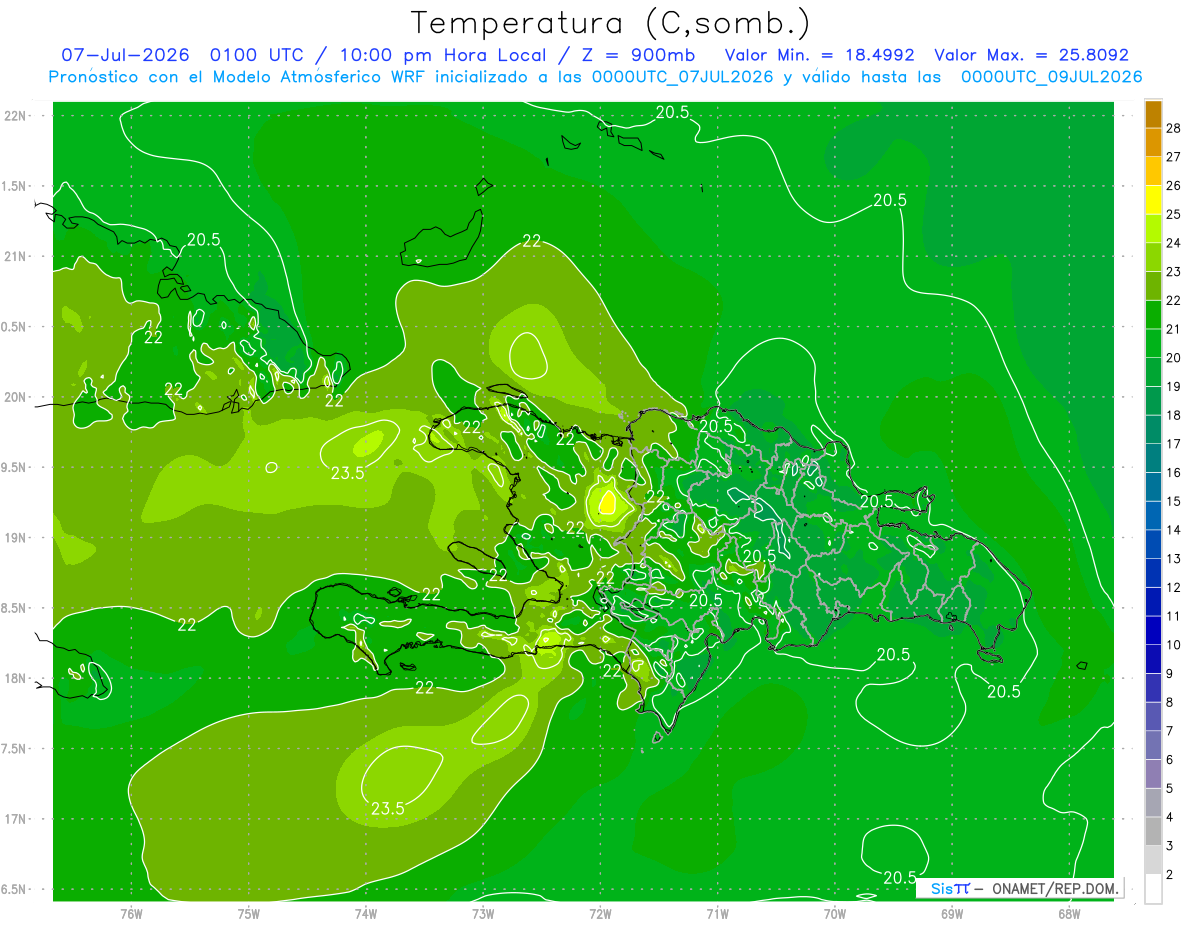Click the color bar label '7'

point(1171,731)
